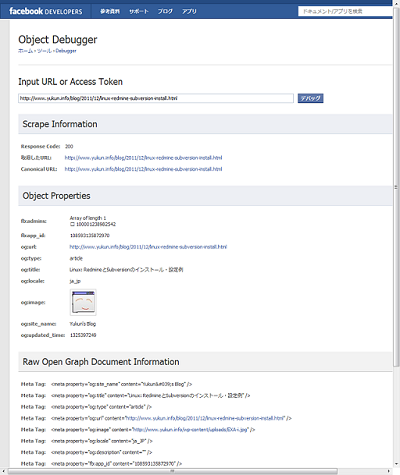Select the og:locale value "ja_jp"

[75, 281]
